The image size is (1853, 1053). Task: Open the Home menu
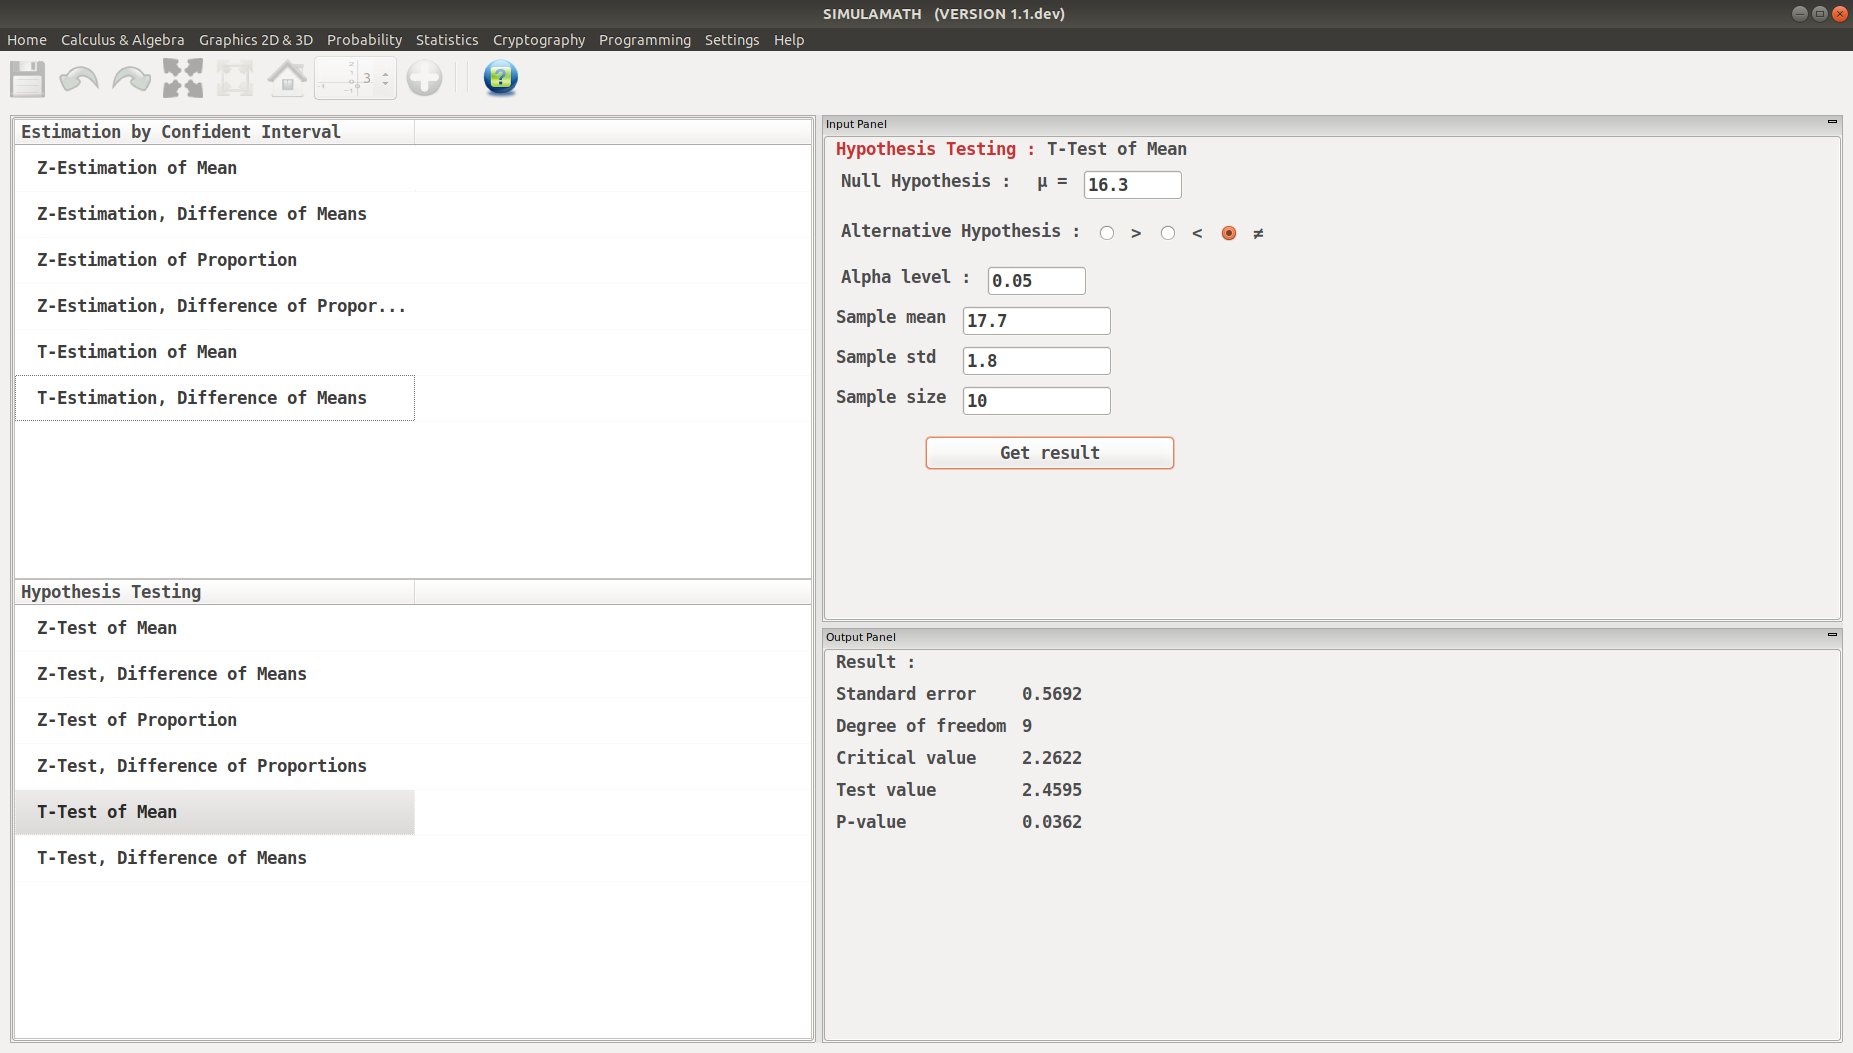[27, 40]
